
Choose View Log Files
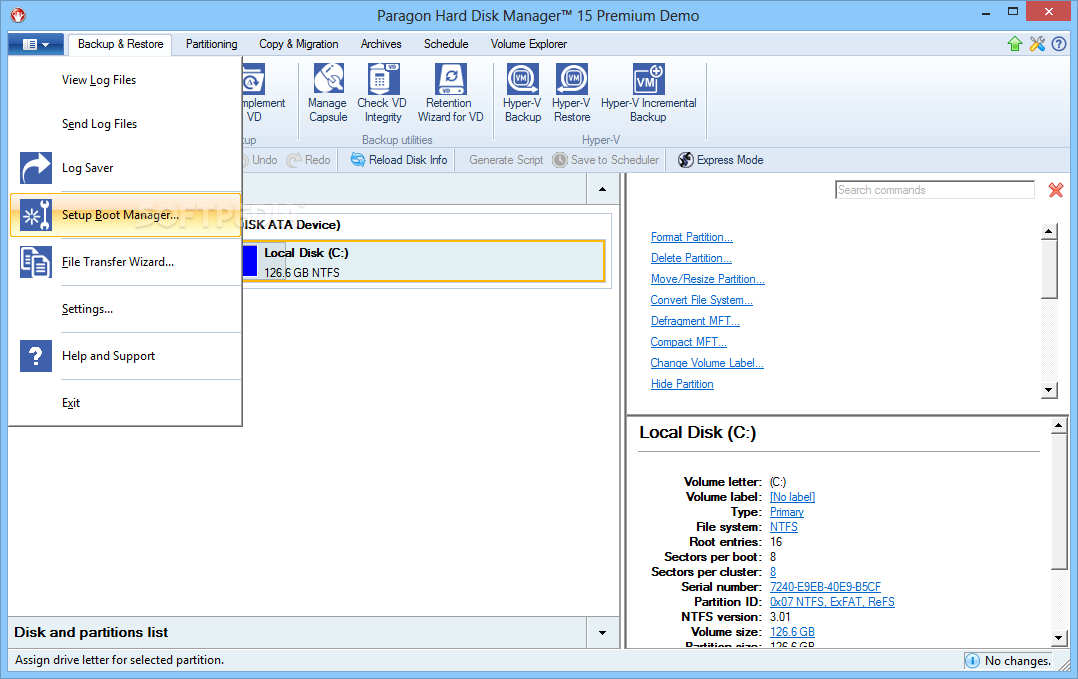point(125,80)
